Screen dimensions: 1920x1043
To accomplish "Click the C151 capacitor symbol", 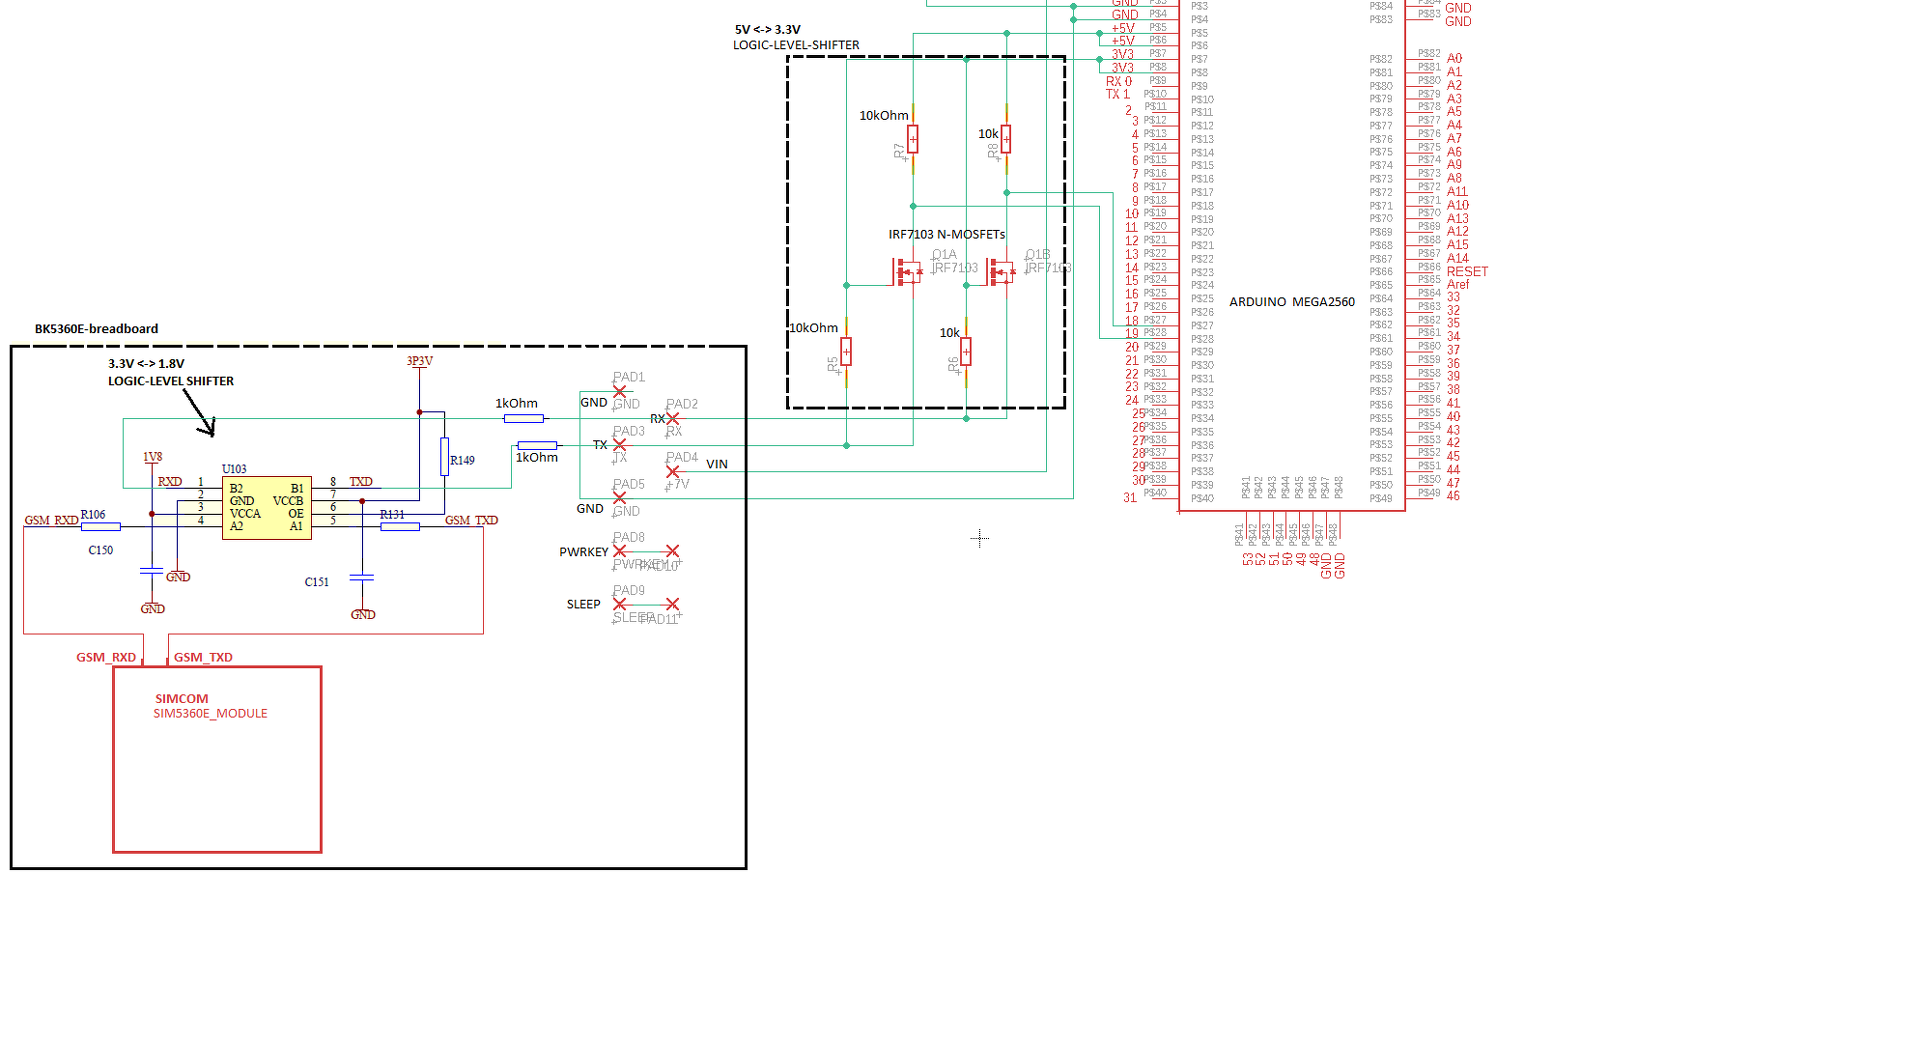I will pos(362,577).
